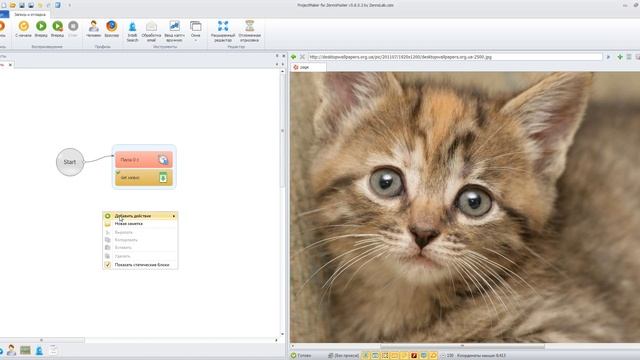Open the quick access toolbar customize arrow
The width and height of the screenshot is (640, 360).
(x=69, y=5)
